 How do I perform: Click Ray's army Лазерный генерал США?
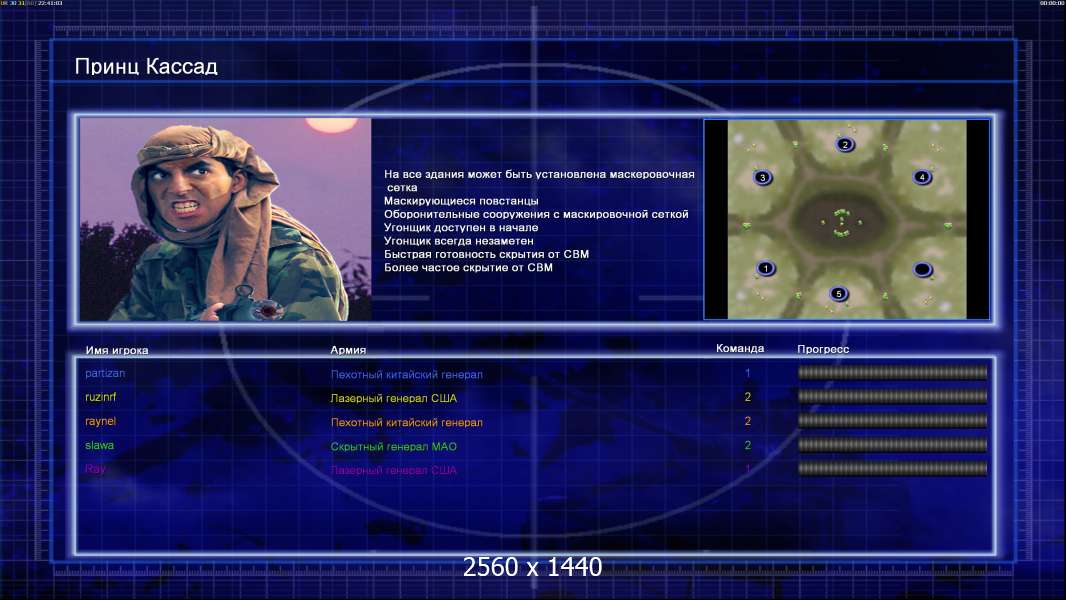click(x=394, y=470)
